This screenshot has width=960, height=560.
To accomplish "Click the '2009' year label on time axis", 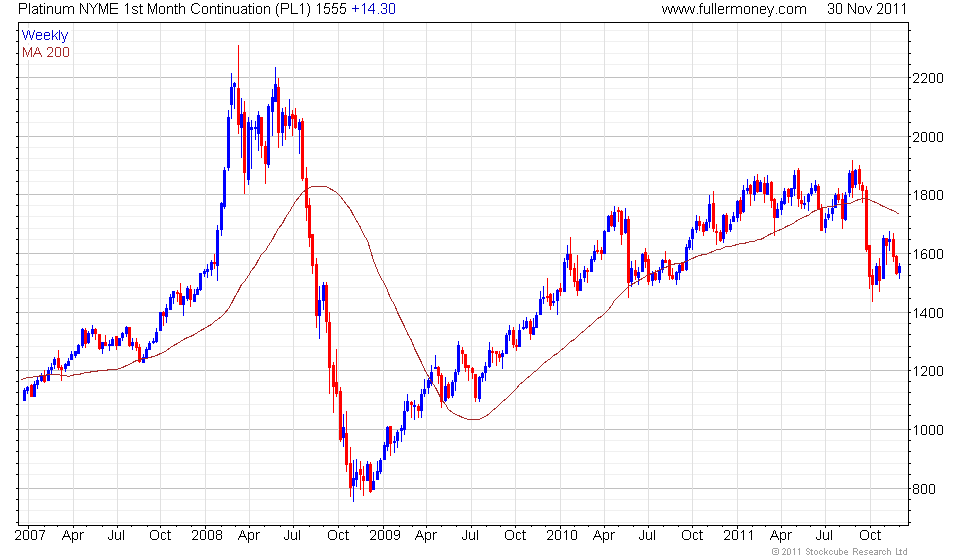I will [x=384, y=536].
